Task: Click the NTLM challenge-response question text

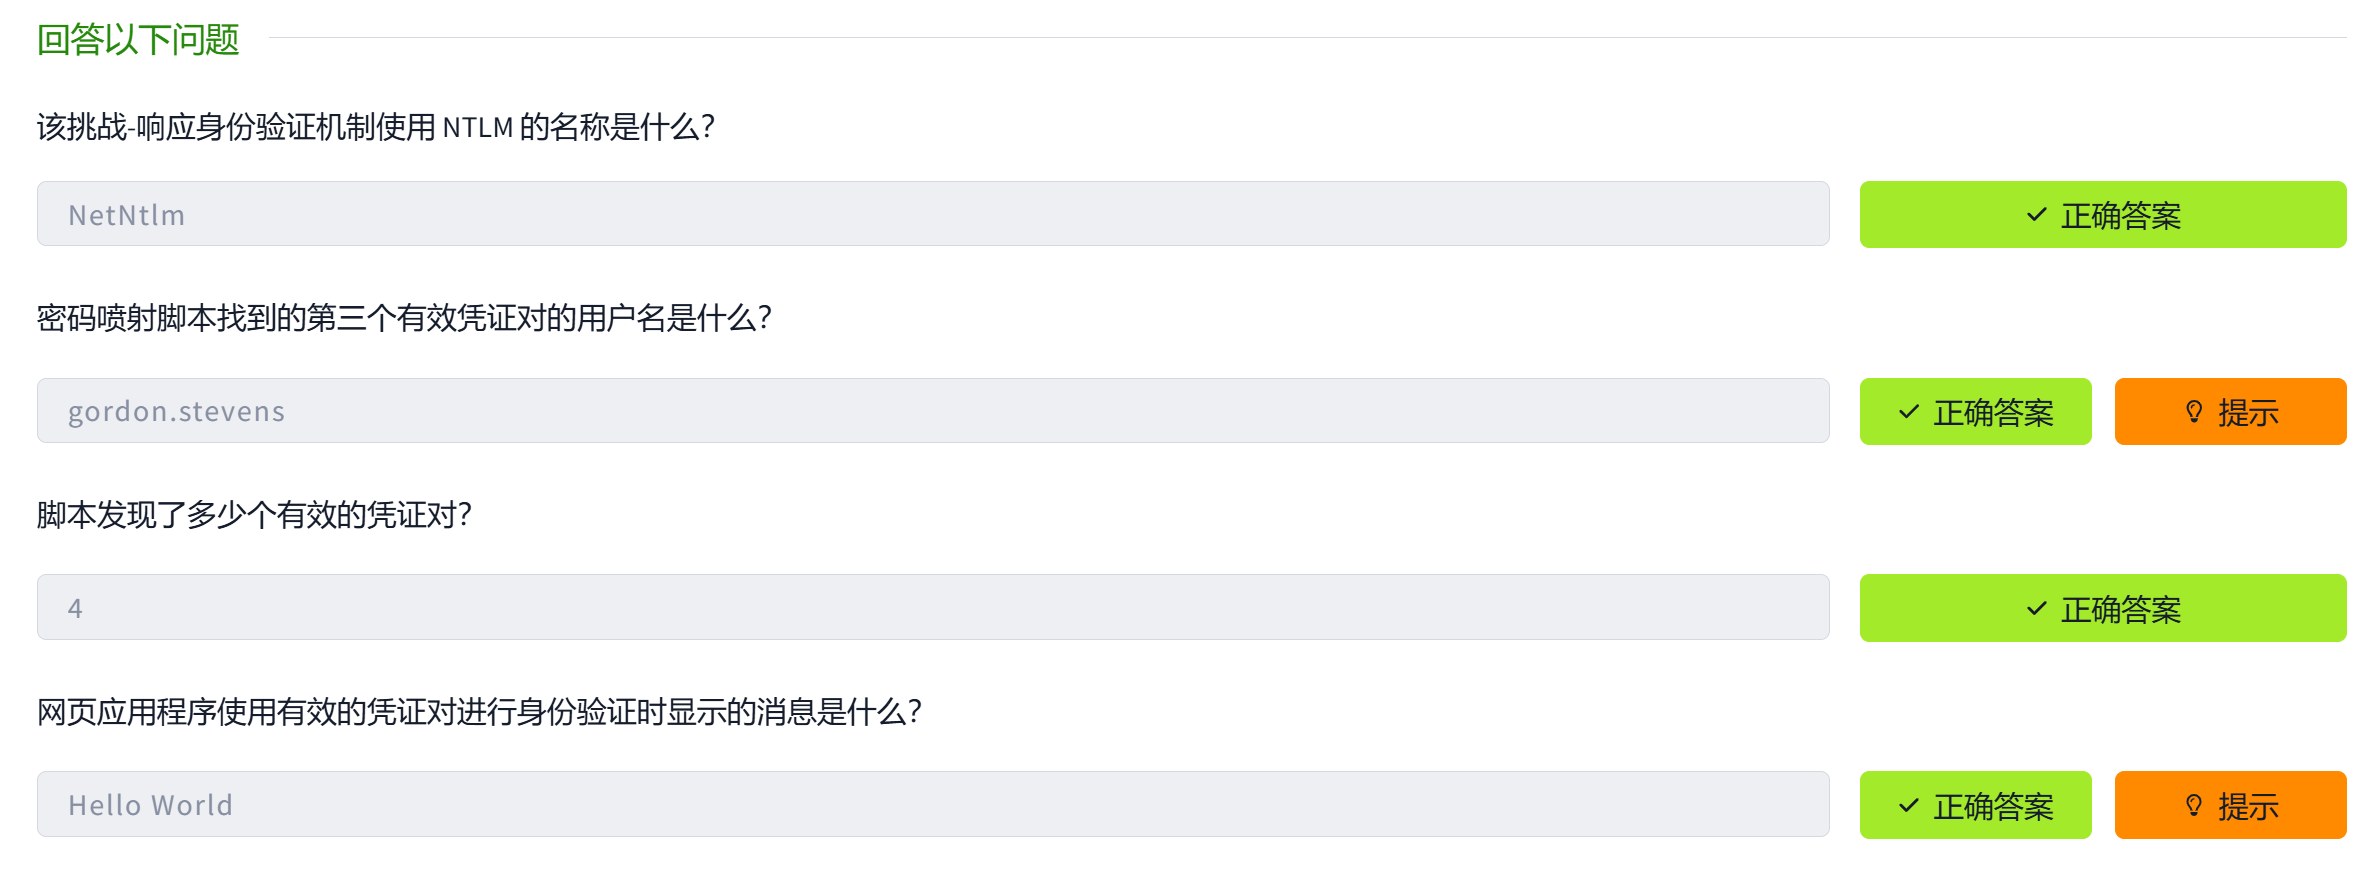Action: [x=376, y=127]
